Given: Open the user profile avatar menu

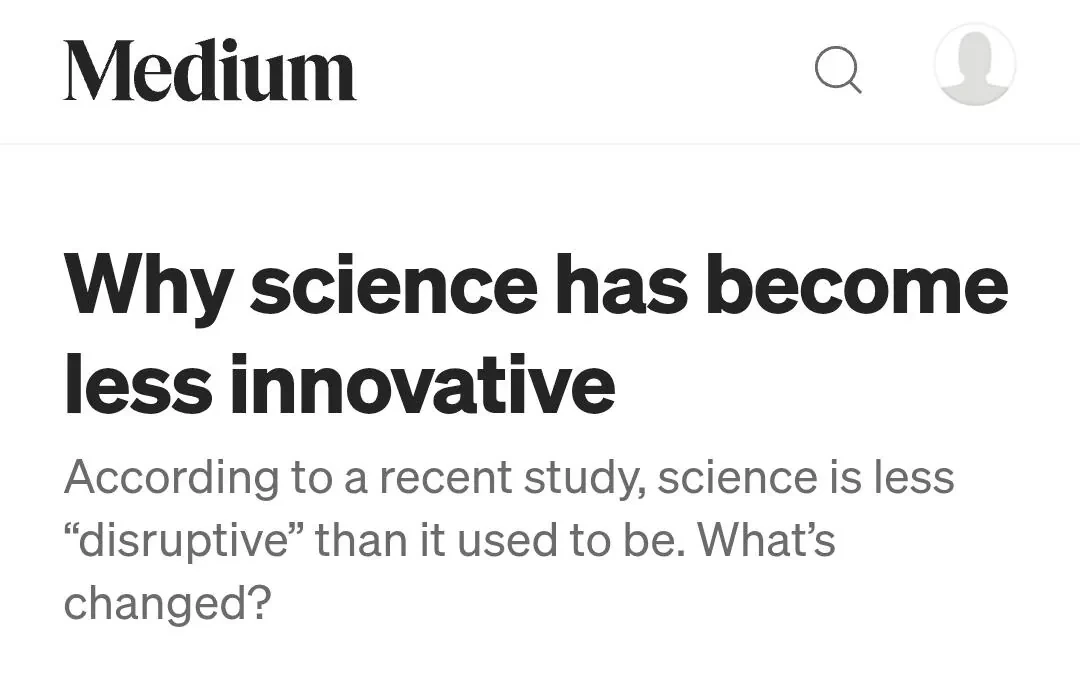Looking at the screenshot, I should [975, 64].
